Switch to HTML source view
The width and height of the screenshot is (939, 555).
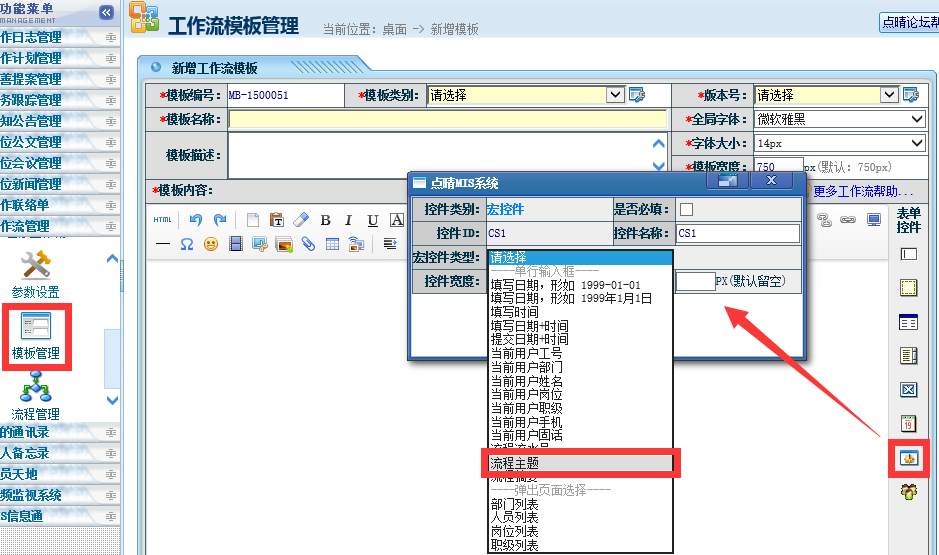[162, 220]
